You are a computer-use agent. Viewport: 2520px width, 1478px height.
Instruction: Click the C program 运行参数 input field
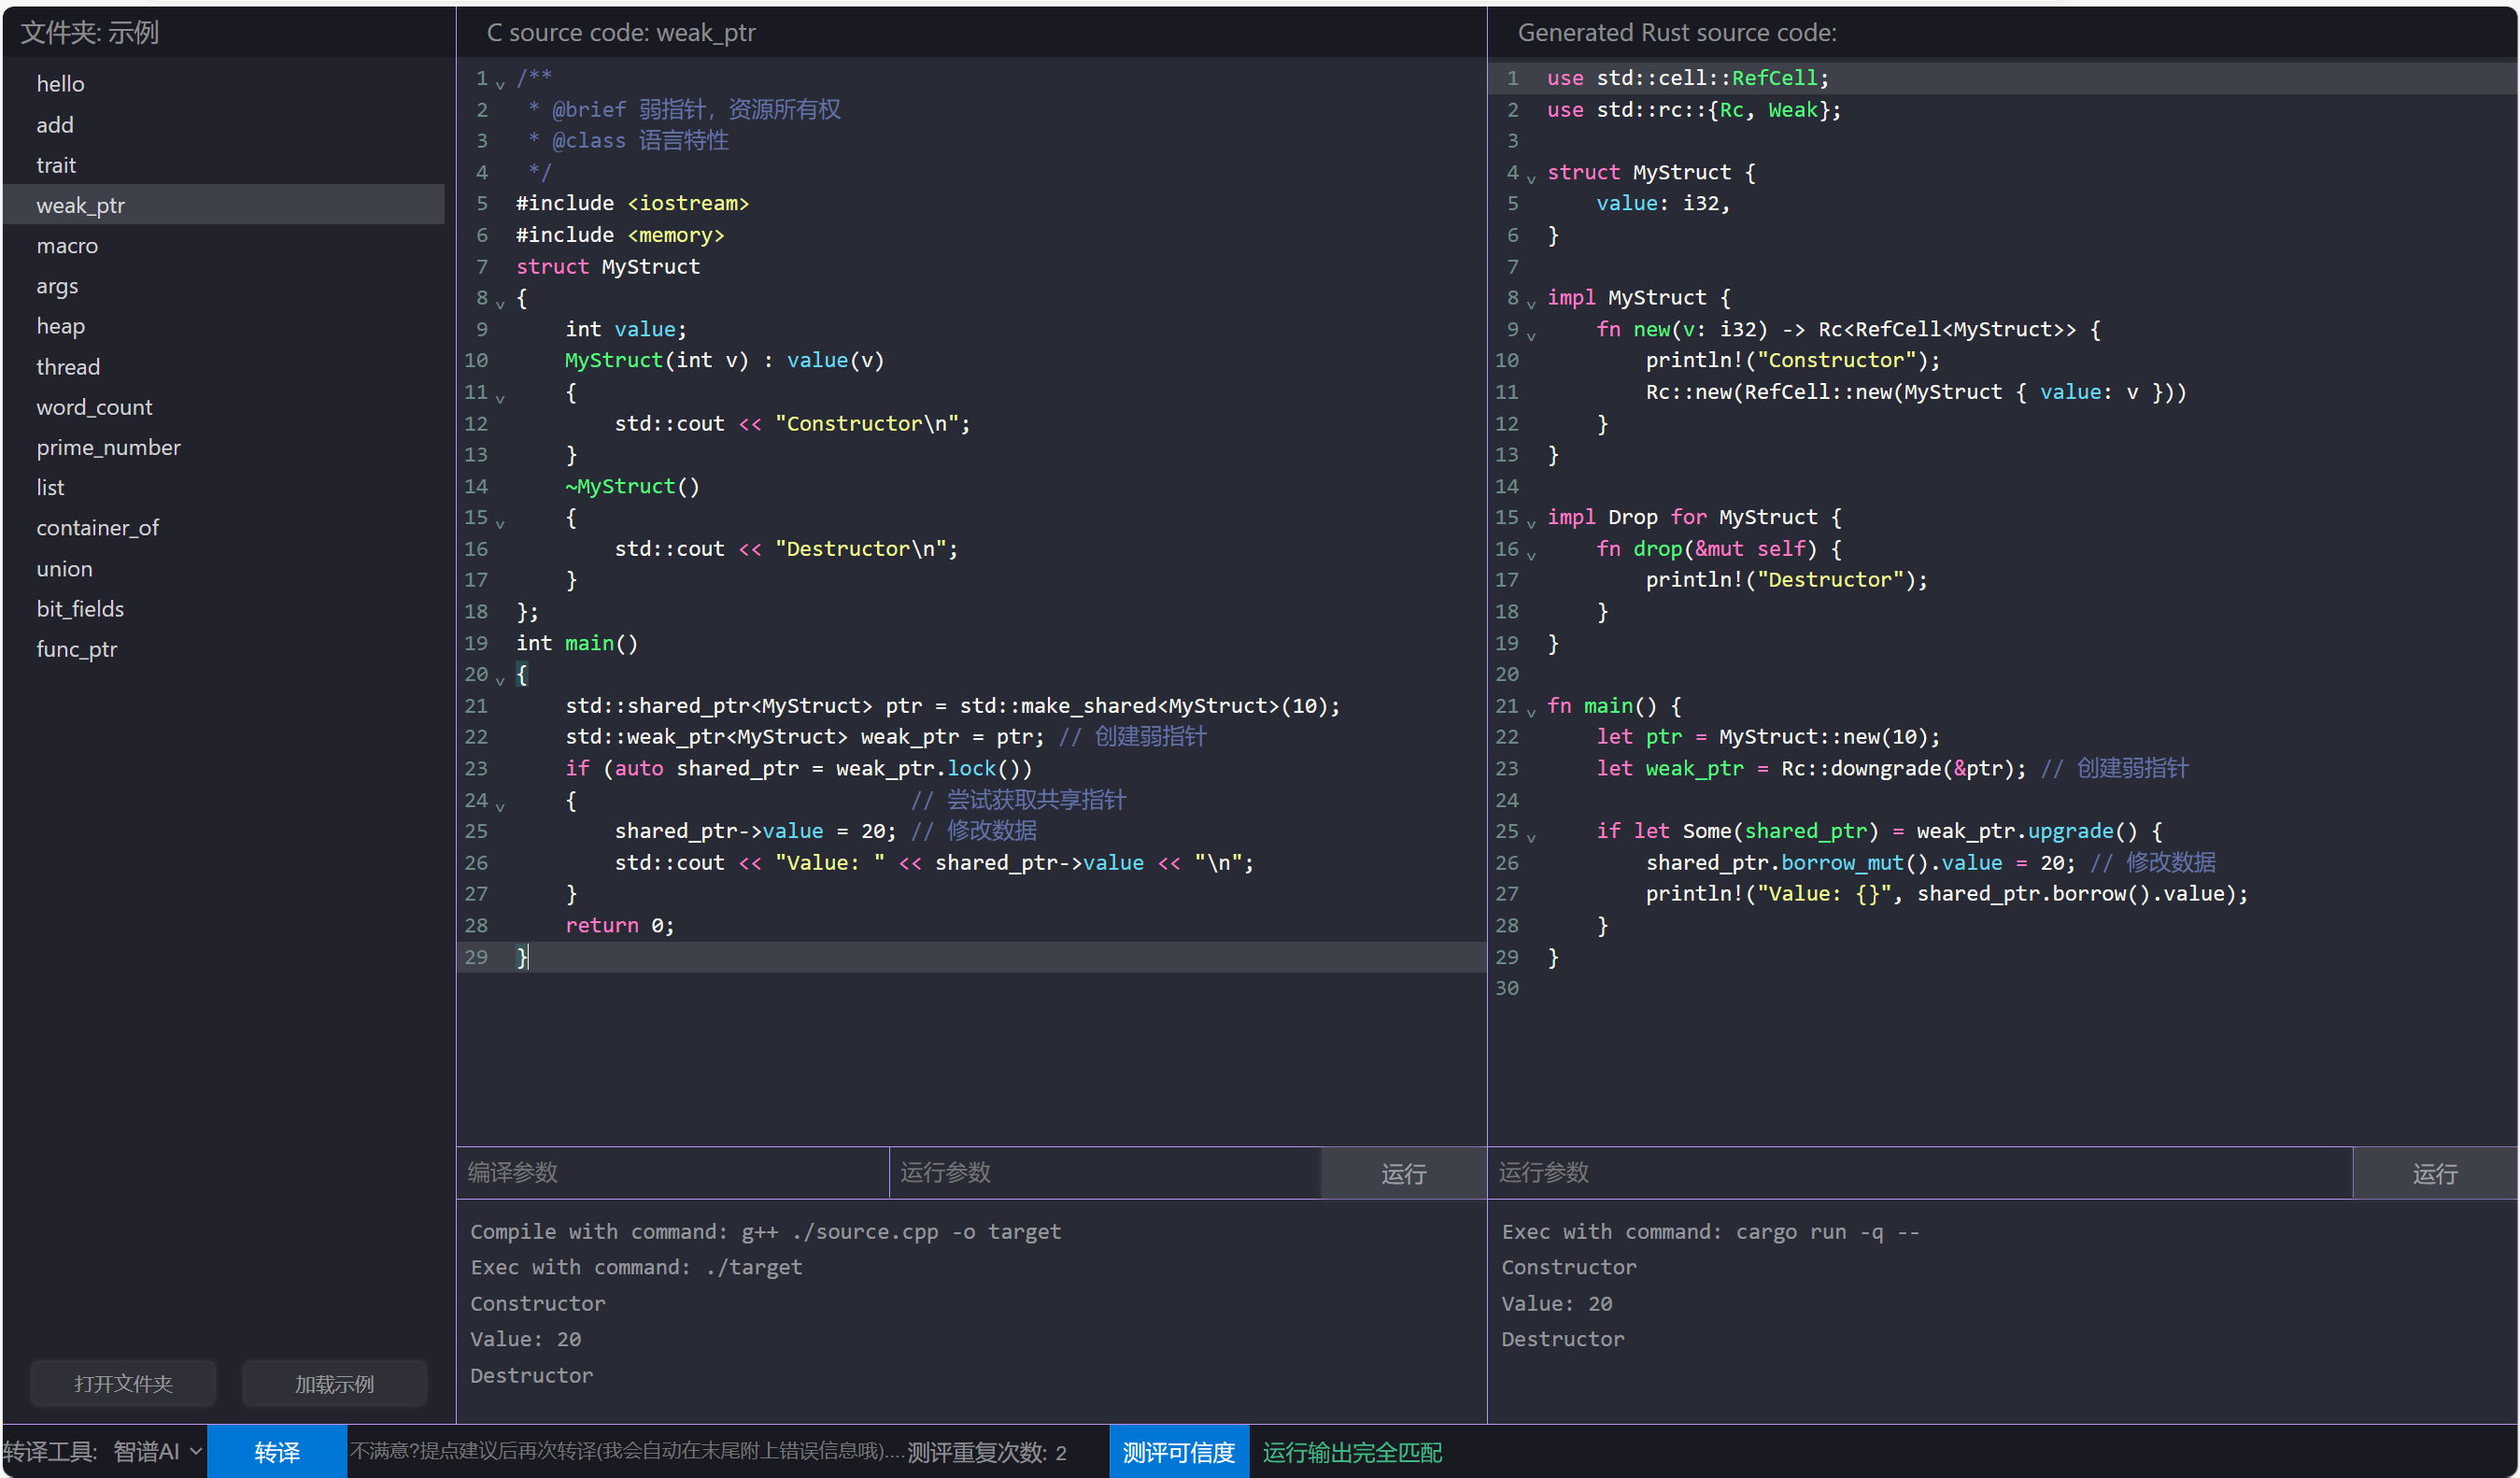tap(1105, 1172)
